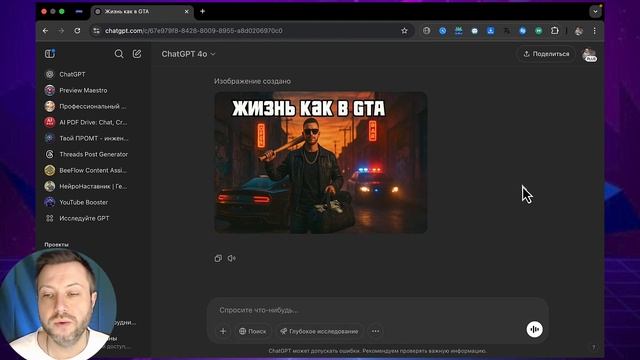
Task: Toggle the Поиск web search button
Action: click(x=252, y=331)
